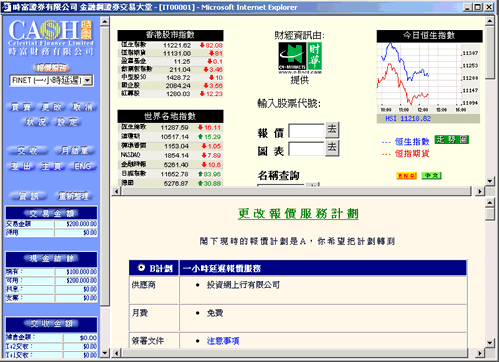Screen dimensions: 499x362
Task: Click the 主頁 home button
Action: coord(52,166)
